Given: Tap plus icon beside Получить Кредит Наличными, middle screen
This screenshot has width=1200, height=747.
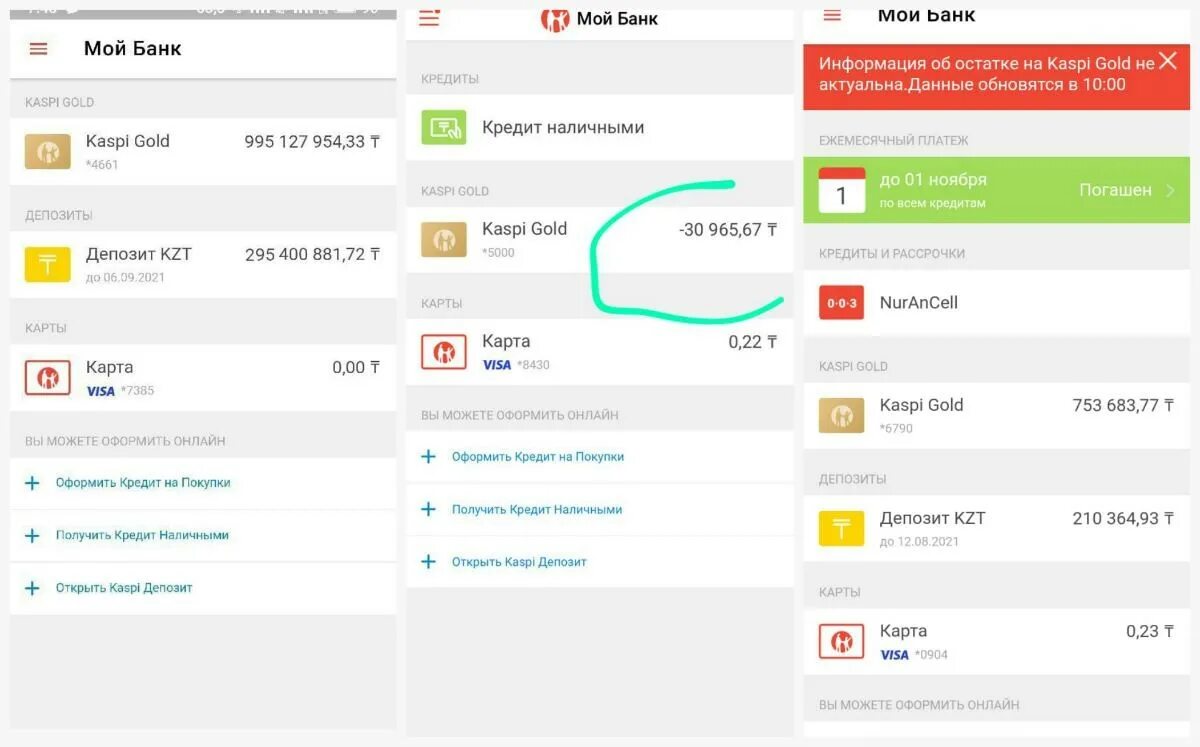Looking at the screenshot, I should pyautogui.click(x=429, y=509).
